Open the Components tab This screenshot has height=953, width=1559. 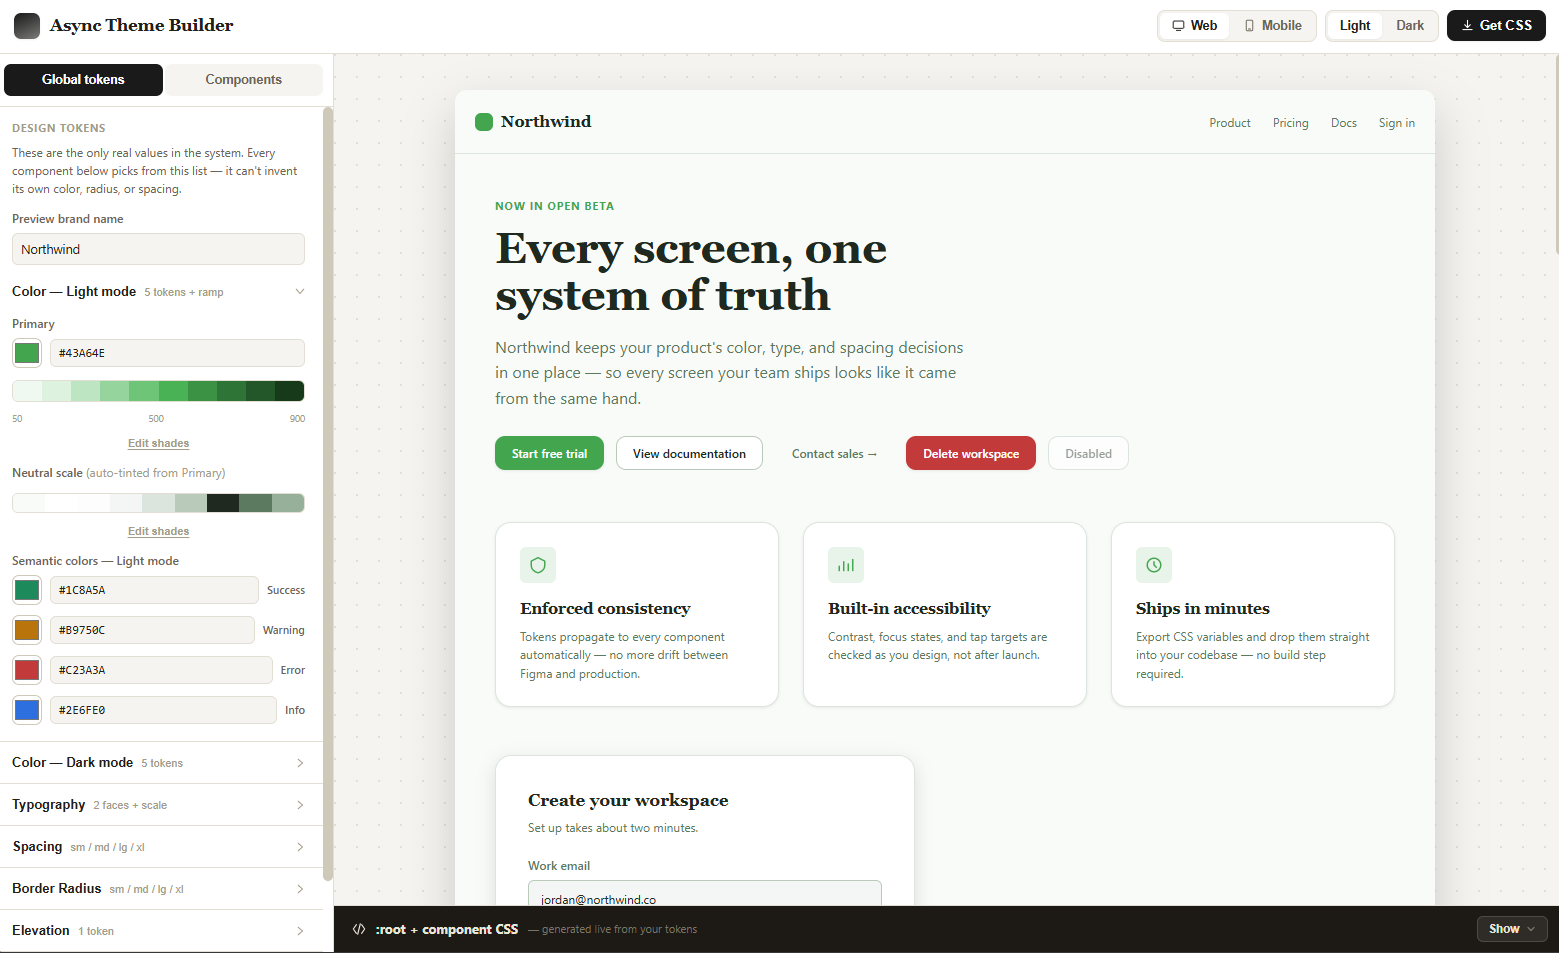pos(243,80)
